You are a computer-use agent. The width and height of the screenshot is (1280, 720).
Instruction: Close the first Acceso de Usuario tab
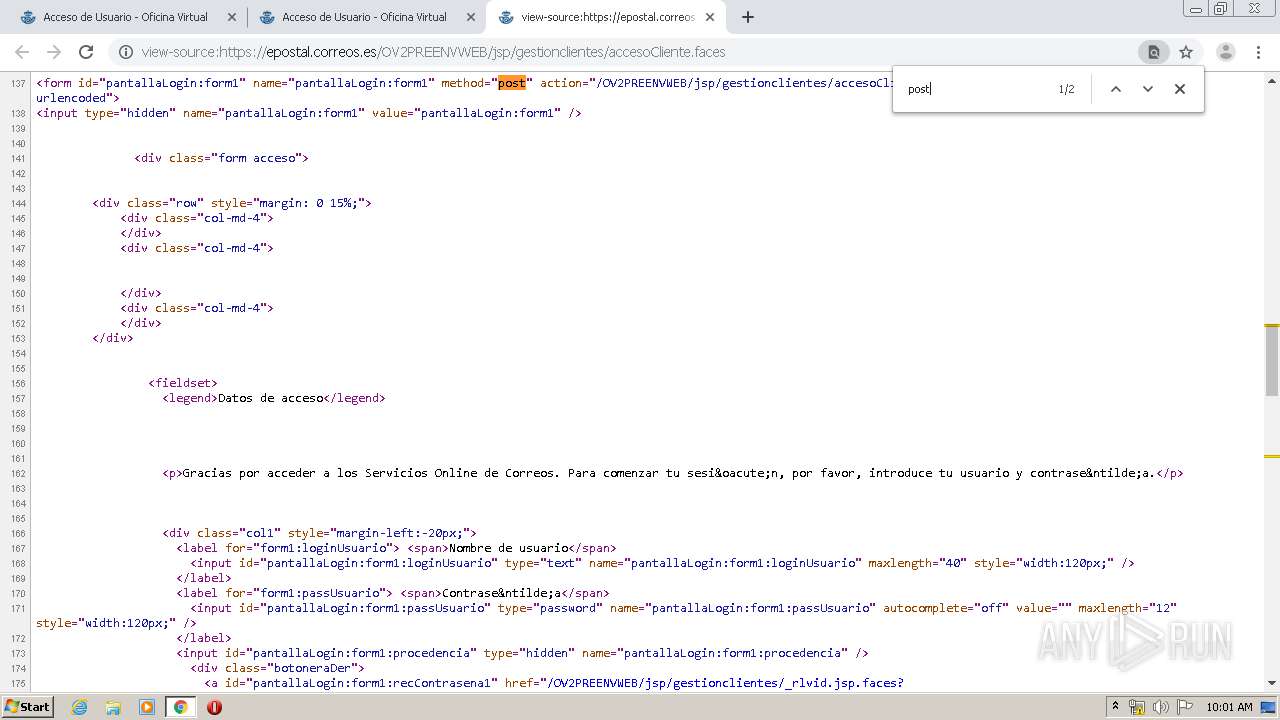tap(232, 17)
